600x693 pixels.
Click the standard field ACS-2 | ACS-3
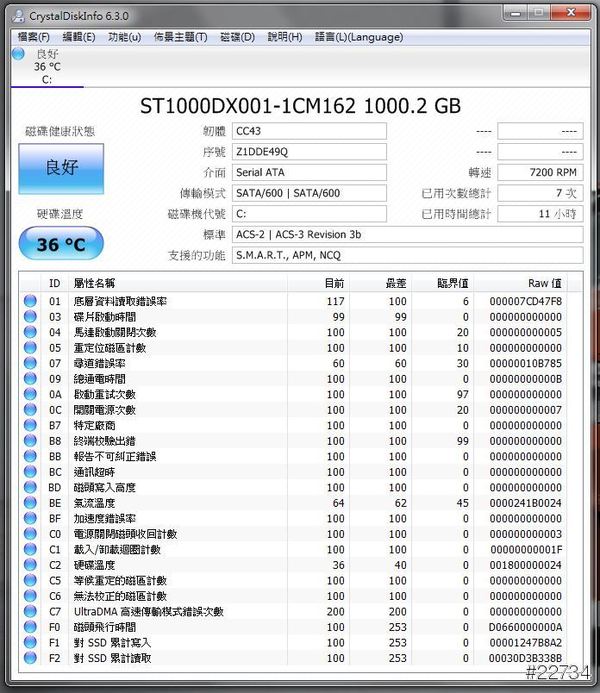click(407, 235)
